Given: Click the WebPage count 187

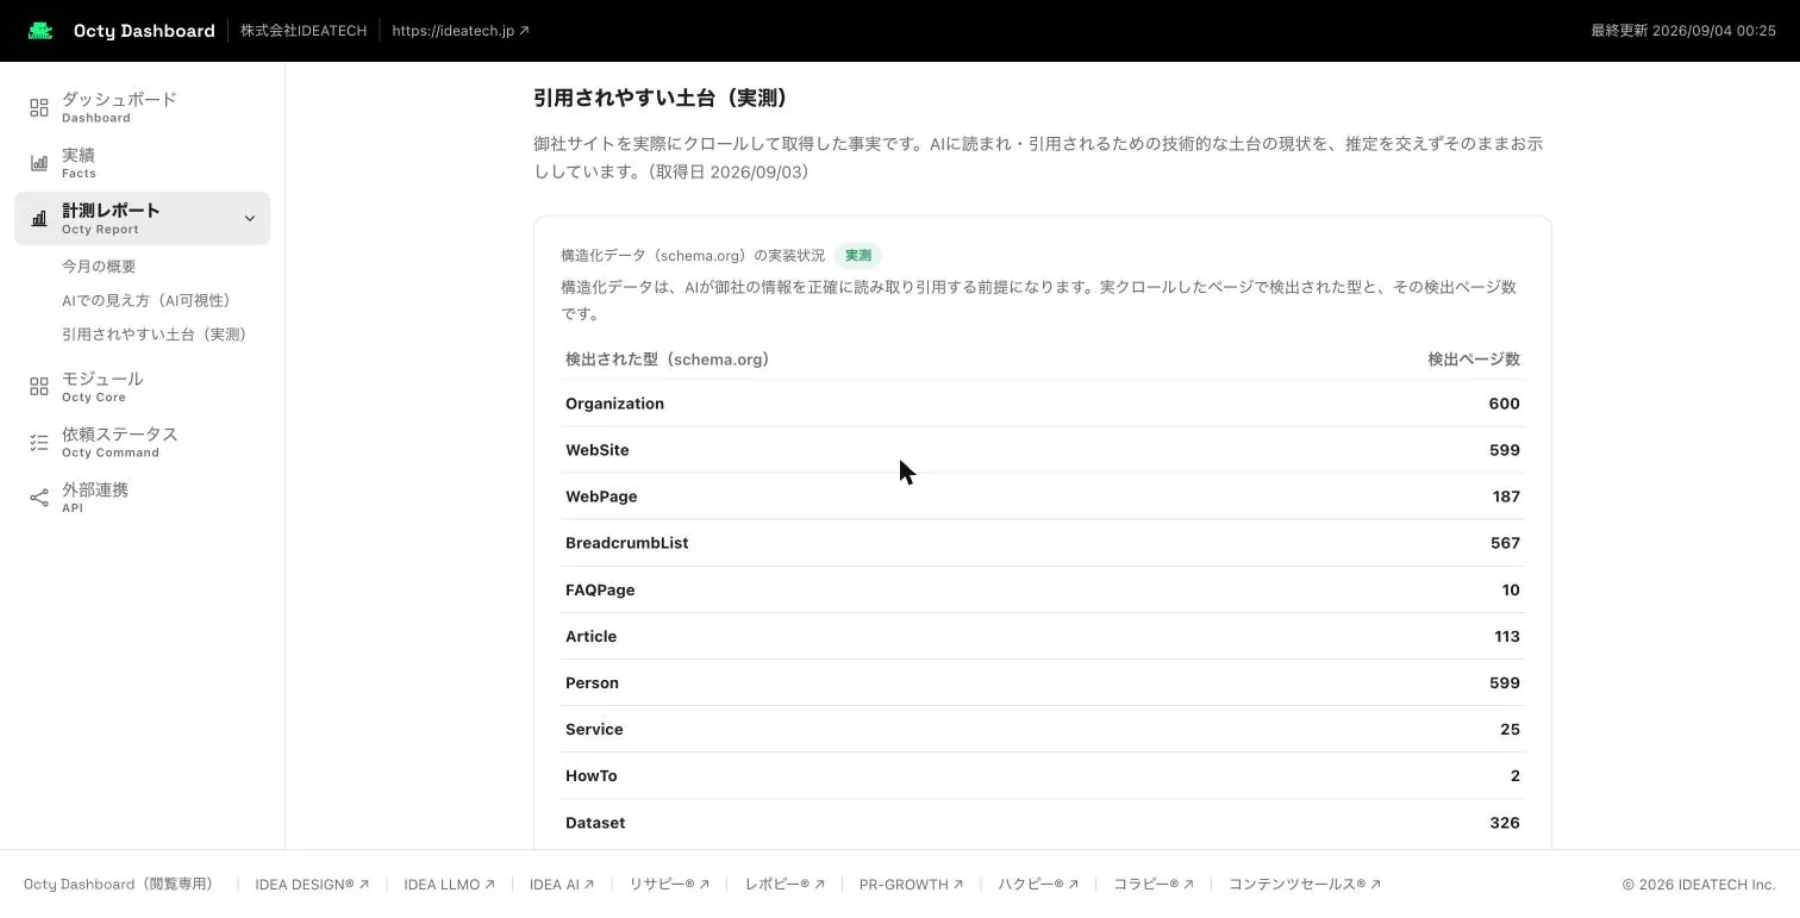Looking at the screenshot, I should 1506,496.
